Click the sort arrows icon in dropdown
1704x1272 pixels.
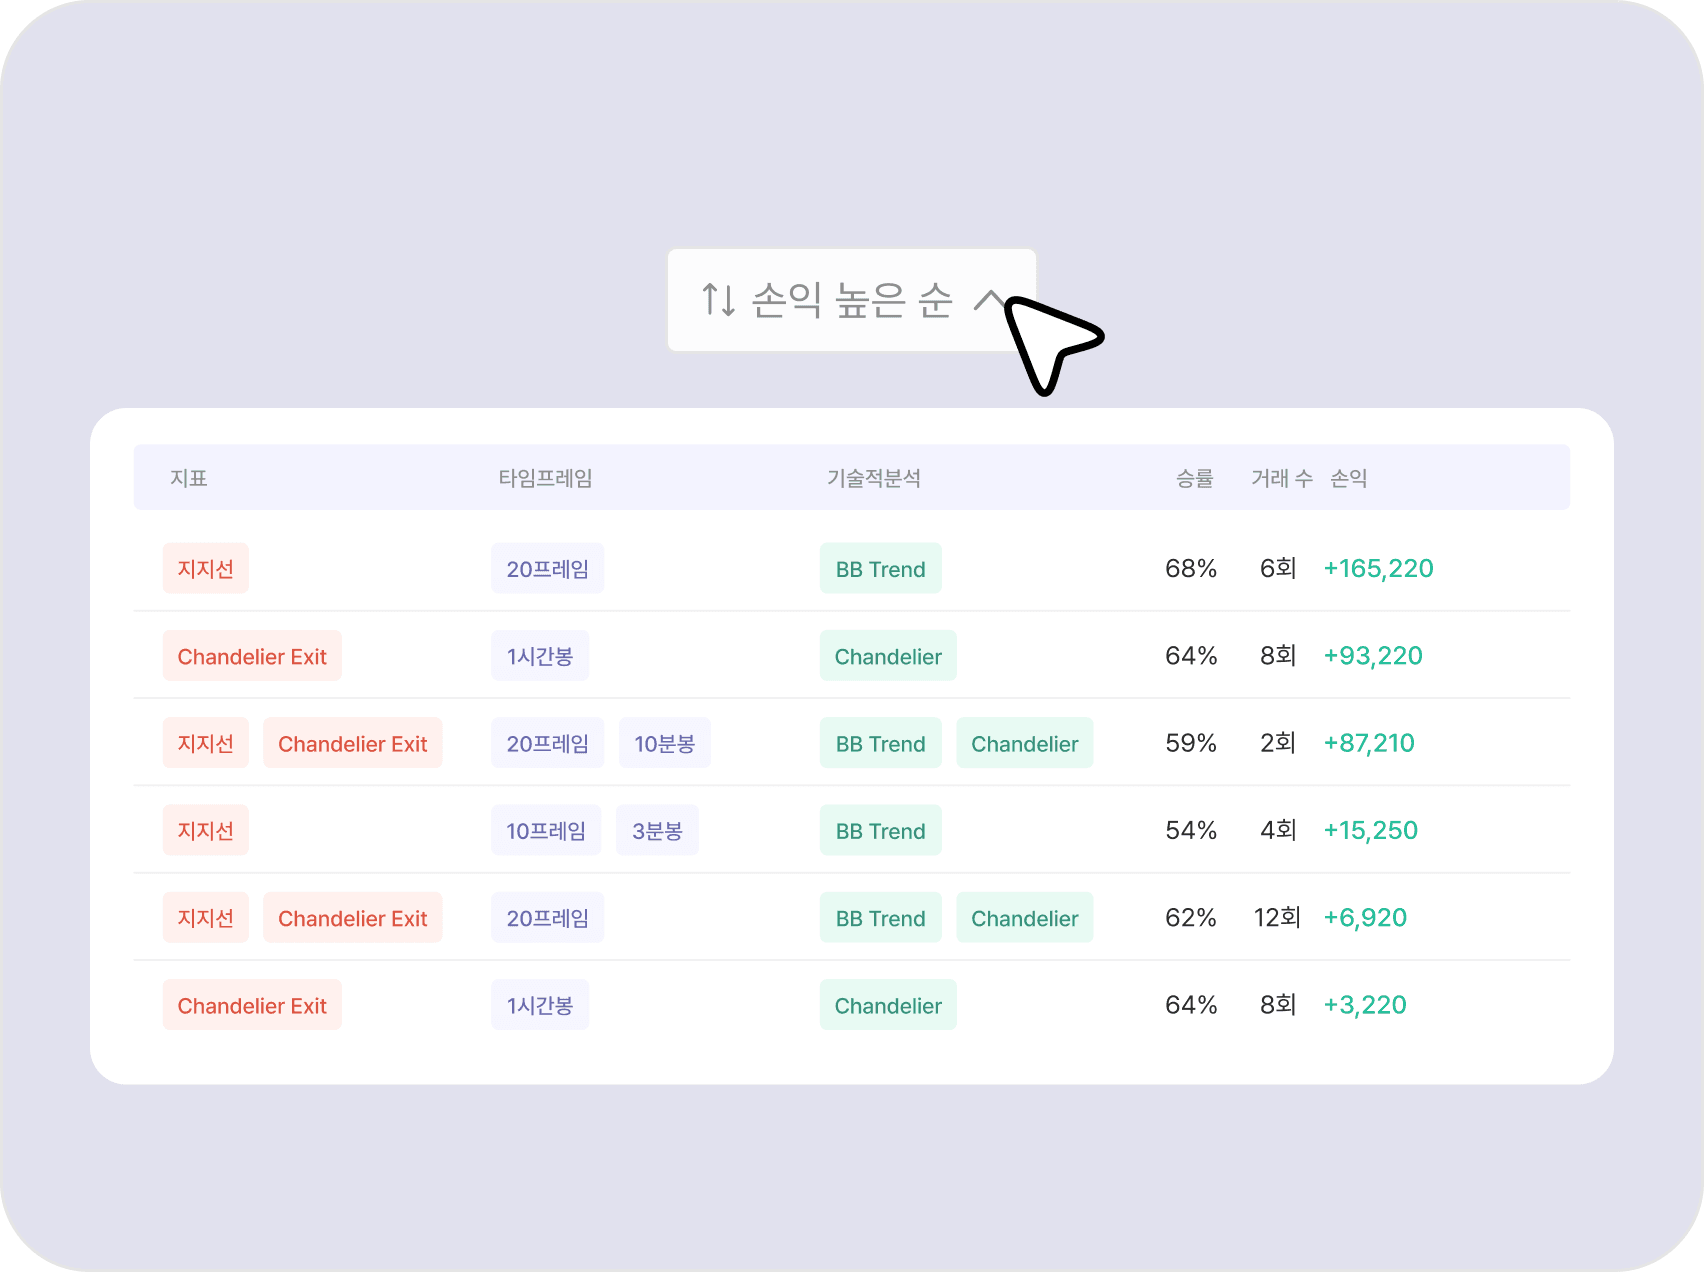(x=719, y=299)
